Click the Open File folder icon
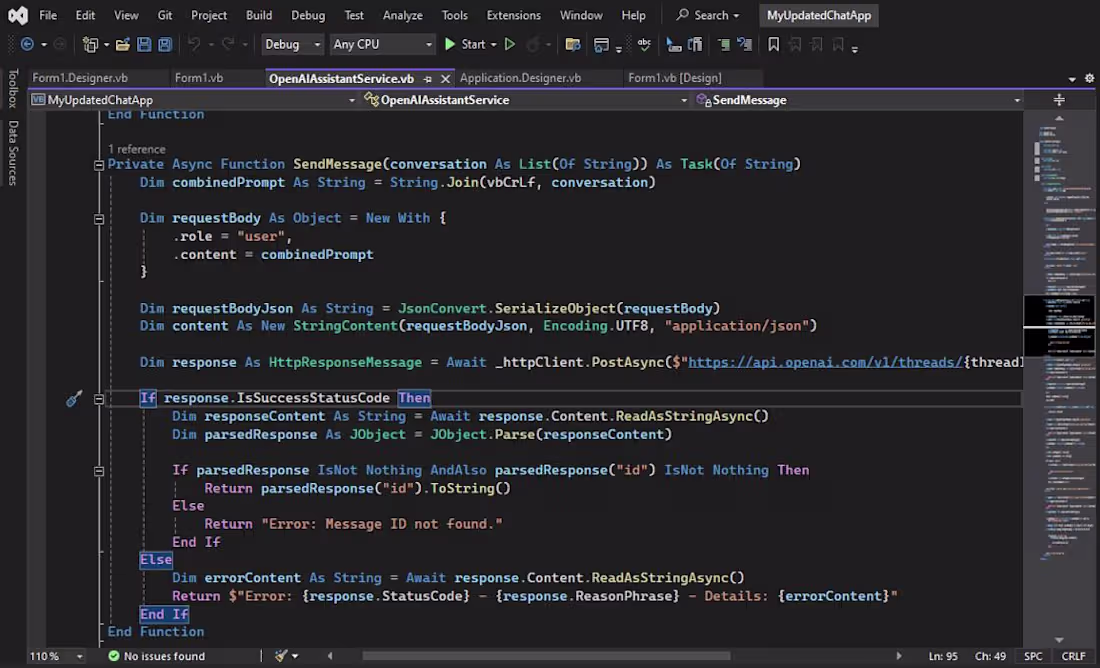The width and height of the screenshot is (1100, 668). point(123,44)
